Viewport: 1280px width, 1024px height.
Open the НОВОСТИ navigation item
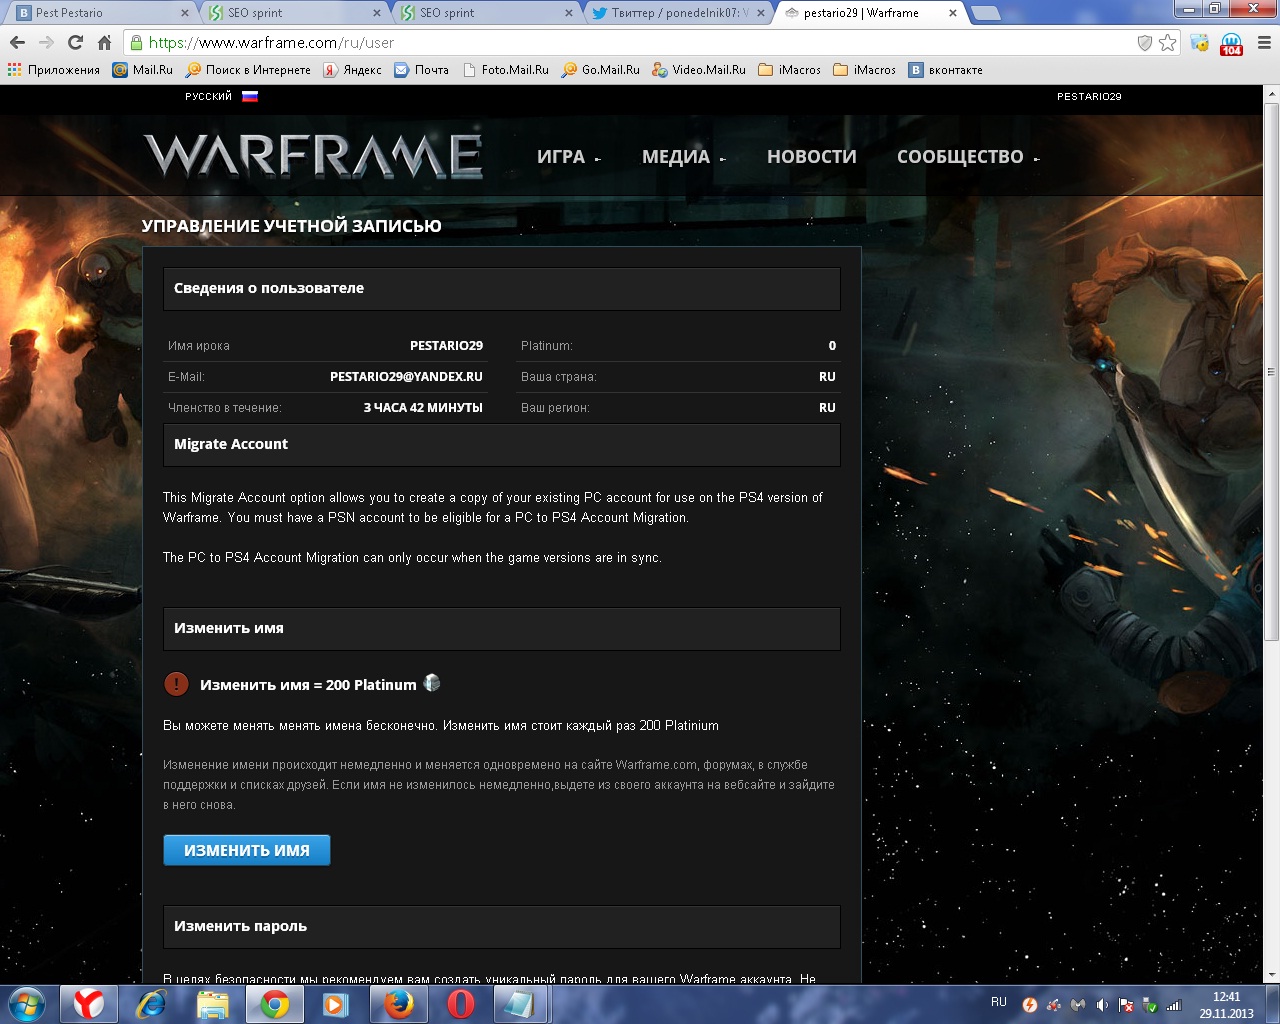click(812, 157)
